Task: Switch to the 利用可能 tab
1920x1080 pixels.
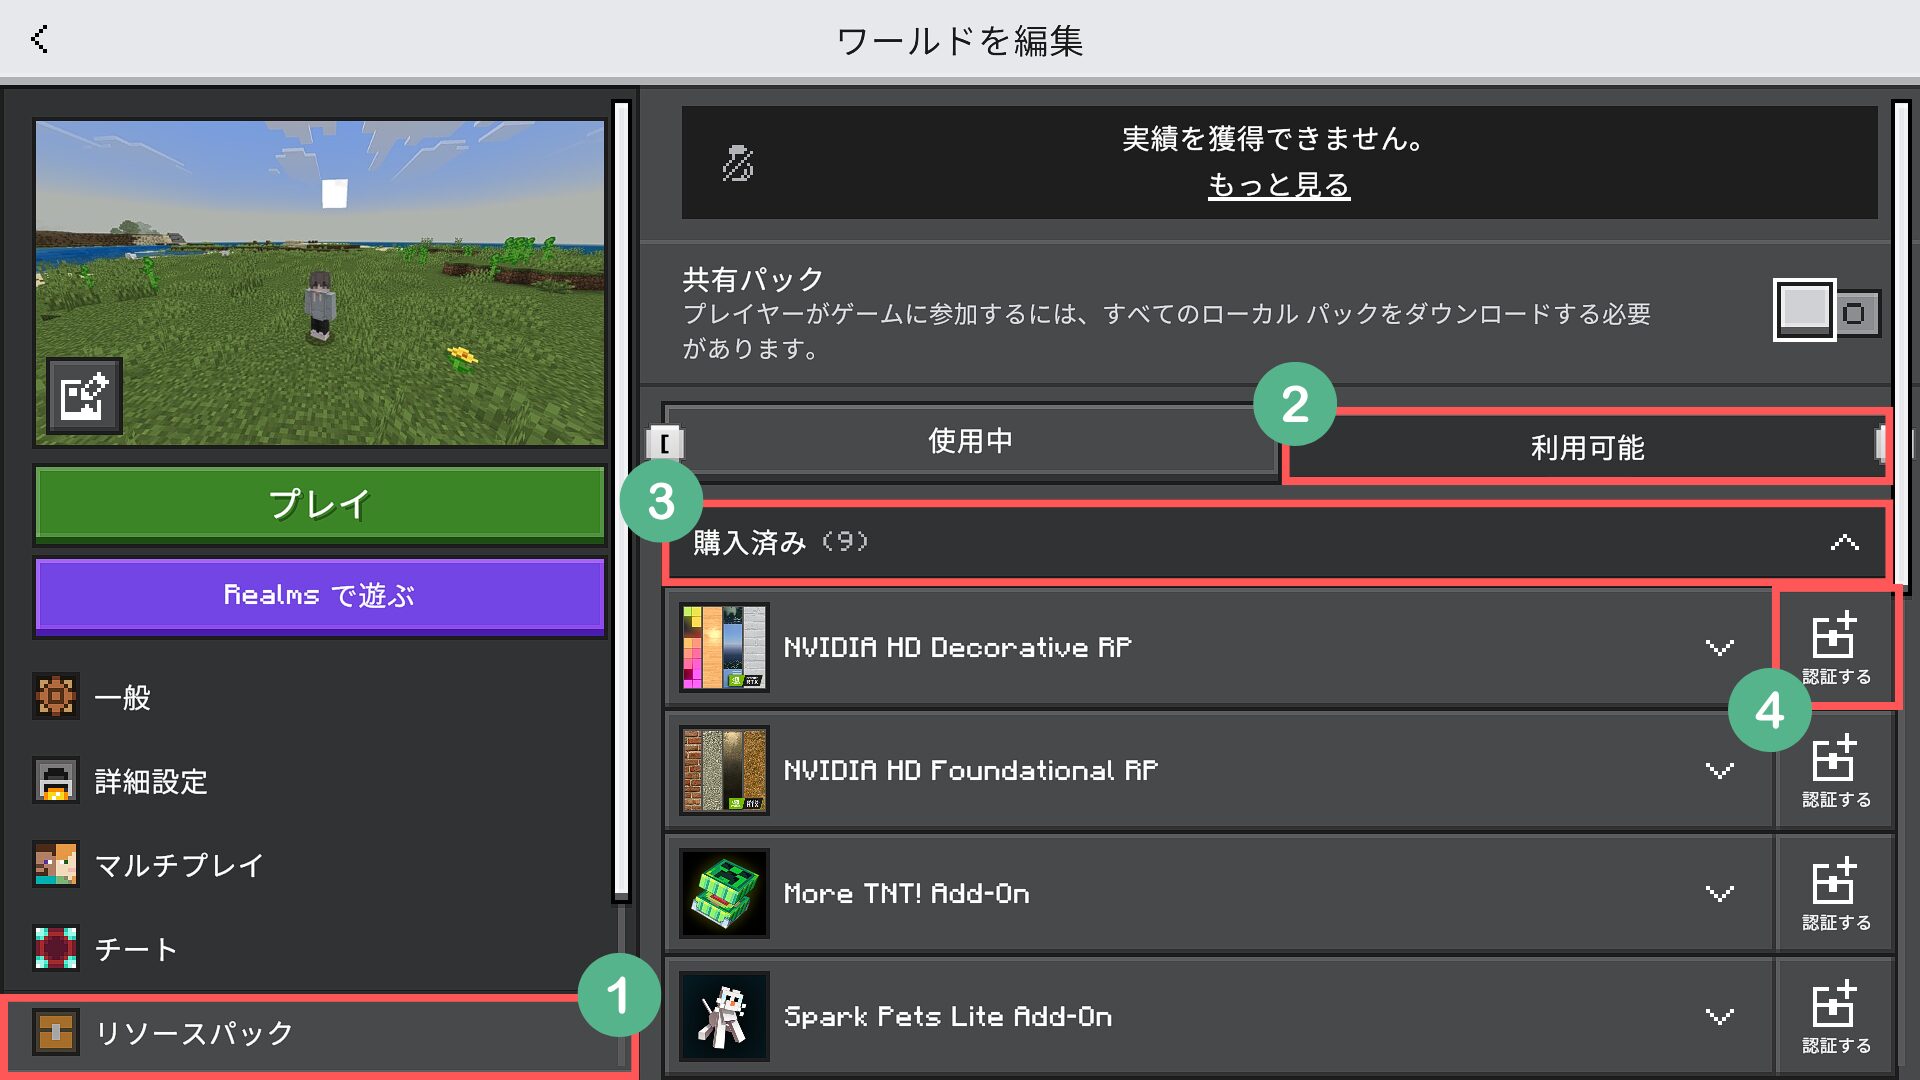Action: click(1586, 447)
